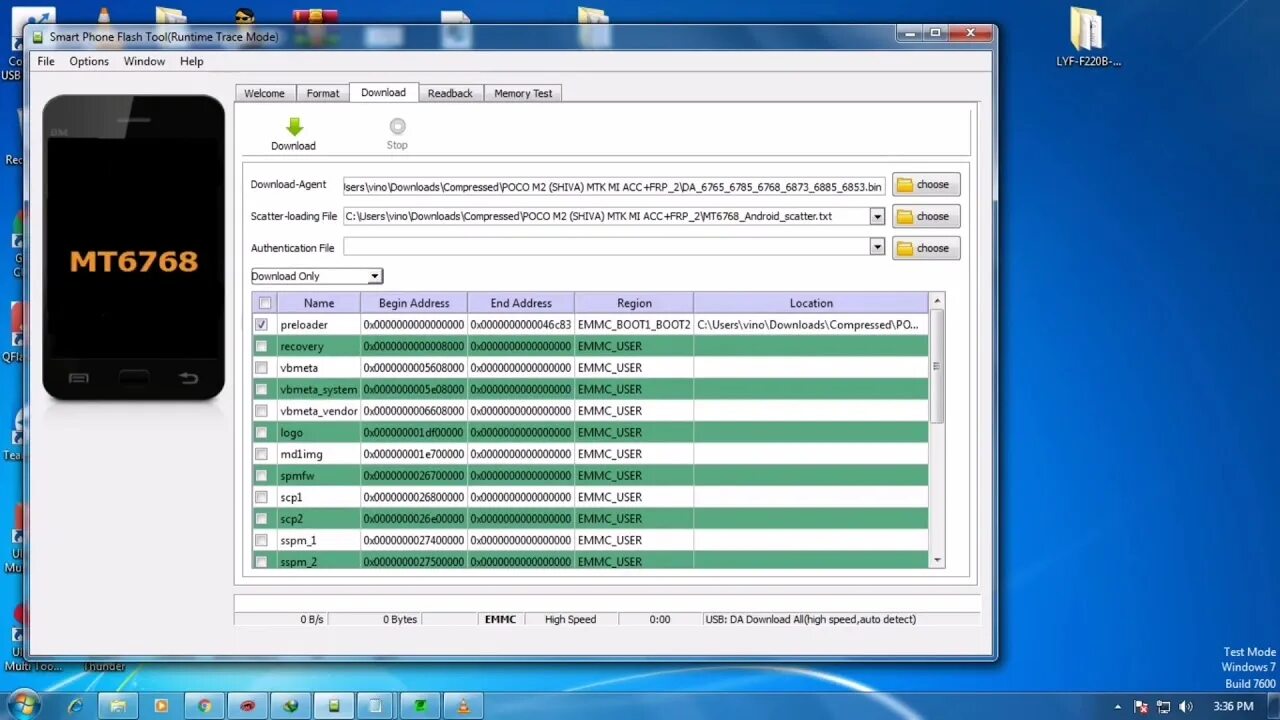The height and width of the screenshot is (720, 1280).
Task: Check the scp2 partition checkbox
Action: (x=262, y=519)
